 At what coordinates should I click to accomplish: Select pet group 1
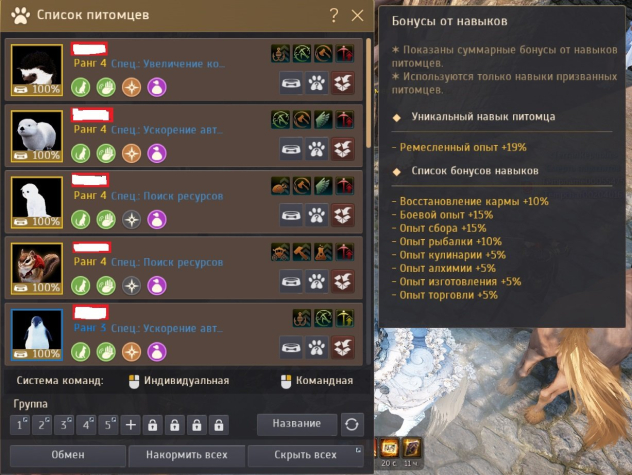20,425
